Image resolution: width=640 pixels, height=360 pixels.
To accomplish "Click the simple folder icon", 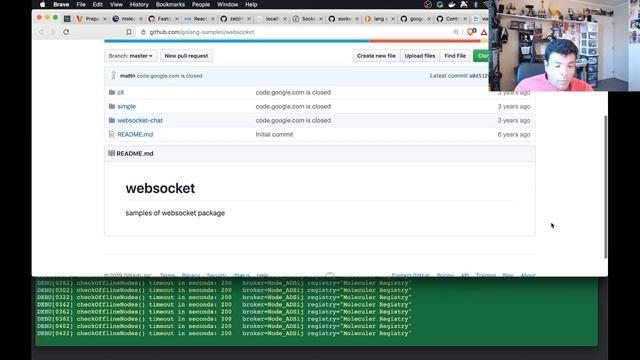I will 112,106.
